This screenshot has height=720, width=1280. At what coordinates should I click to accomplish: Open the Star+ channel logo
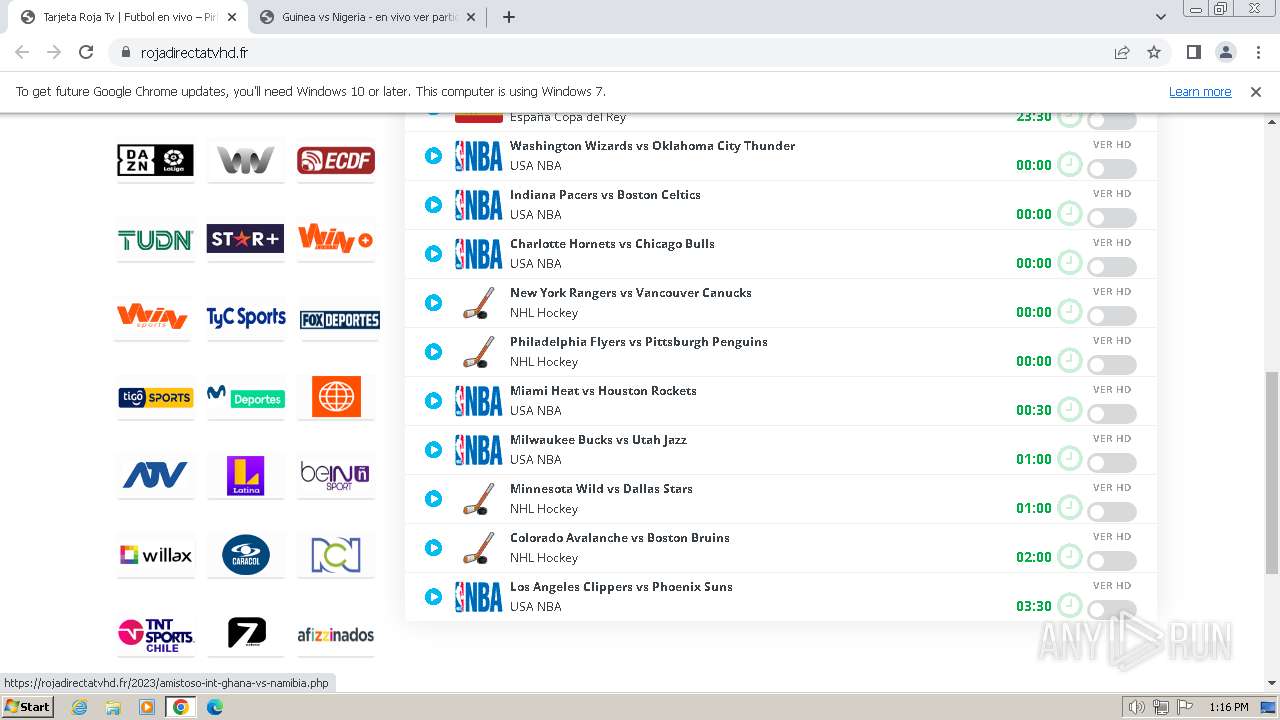(245, 239)
